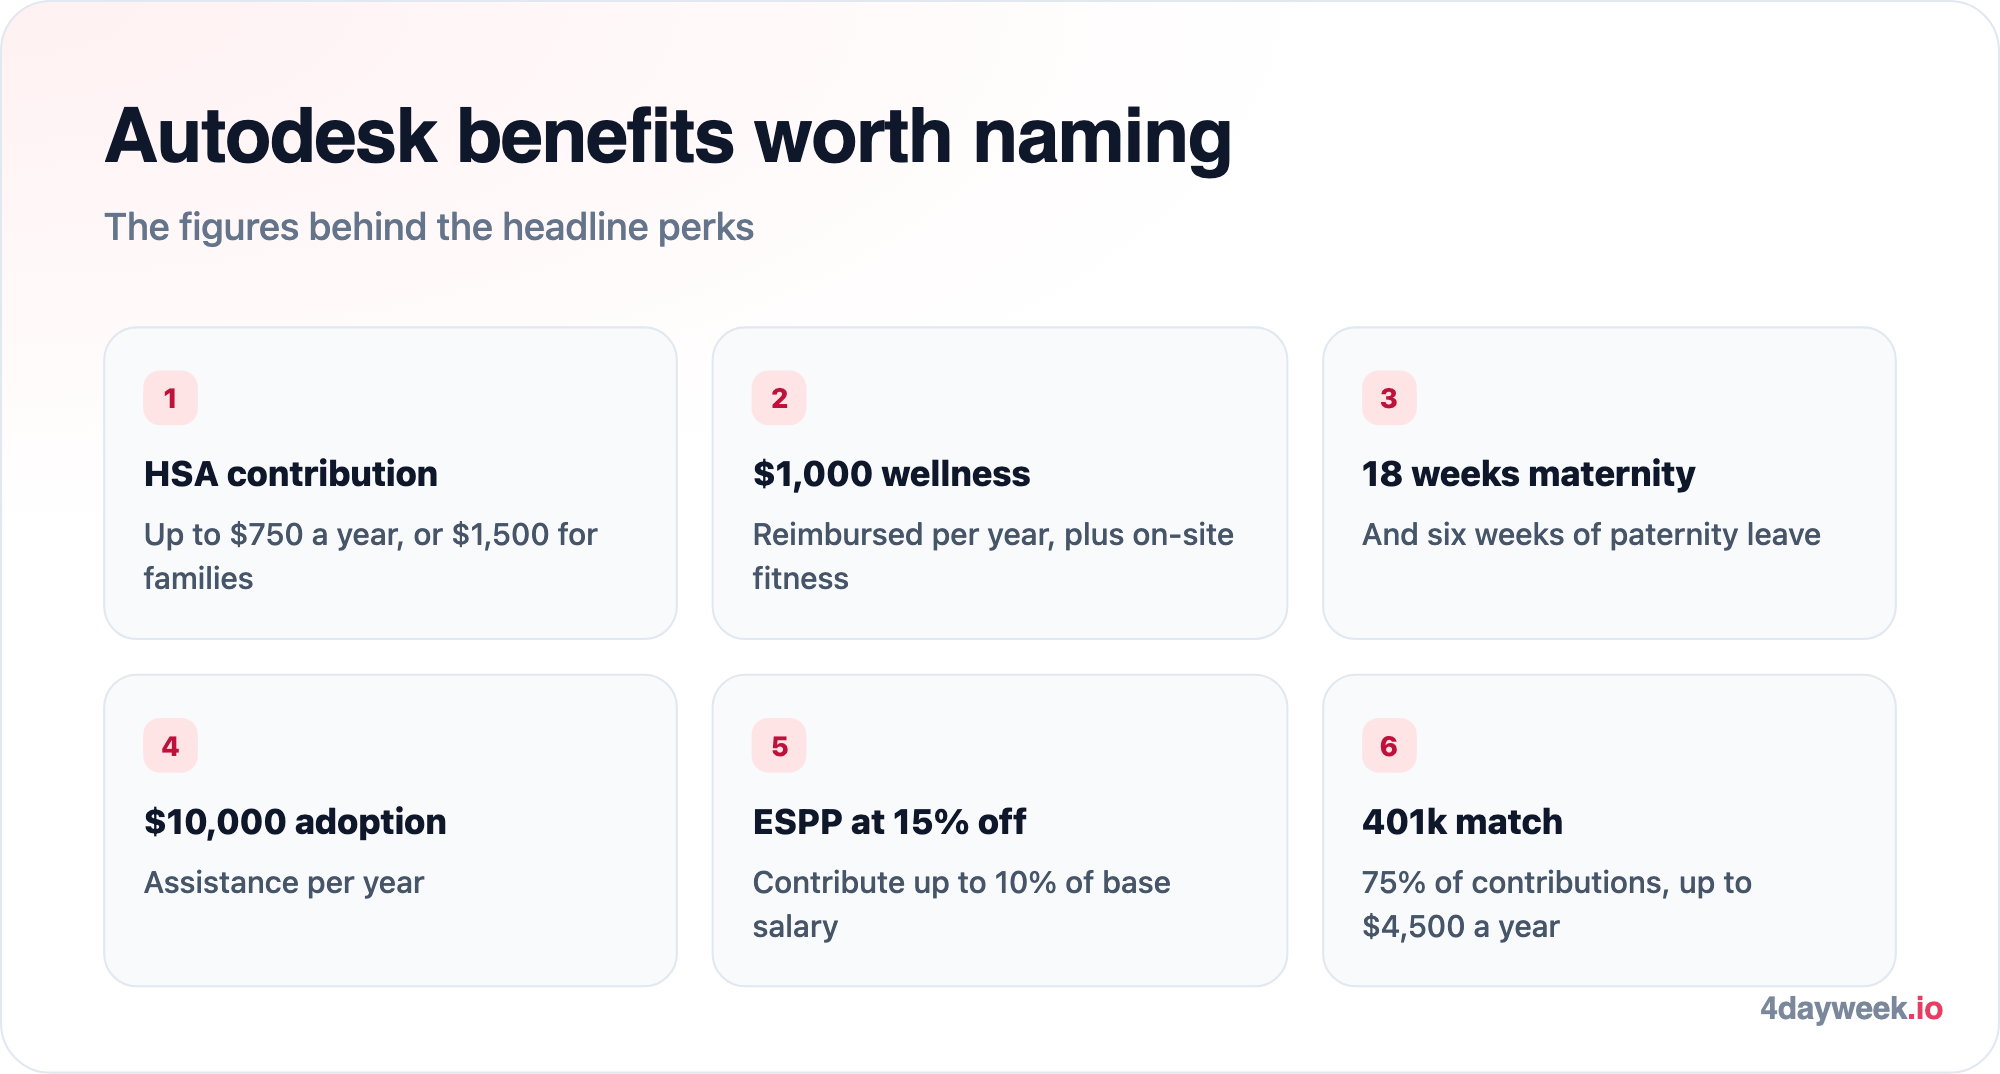Click the number 6 badge
2000x1074 pixels.
click(1389, 746)
